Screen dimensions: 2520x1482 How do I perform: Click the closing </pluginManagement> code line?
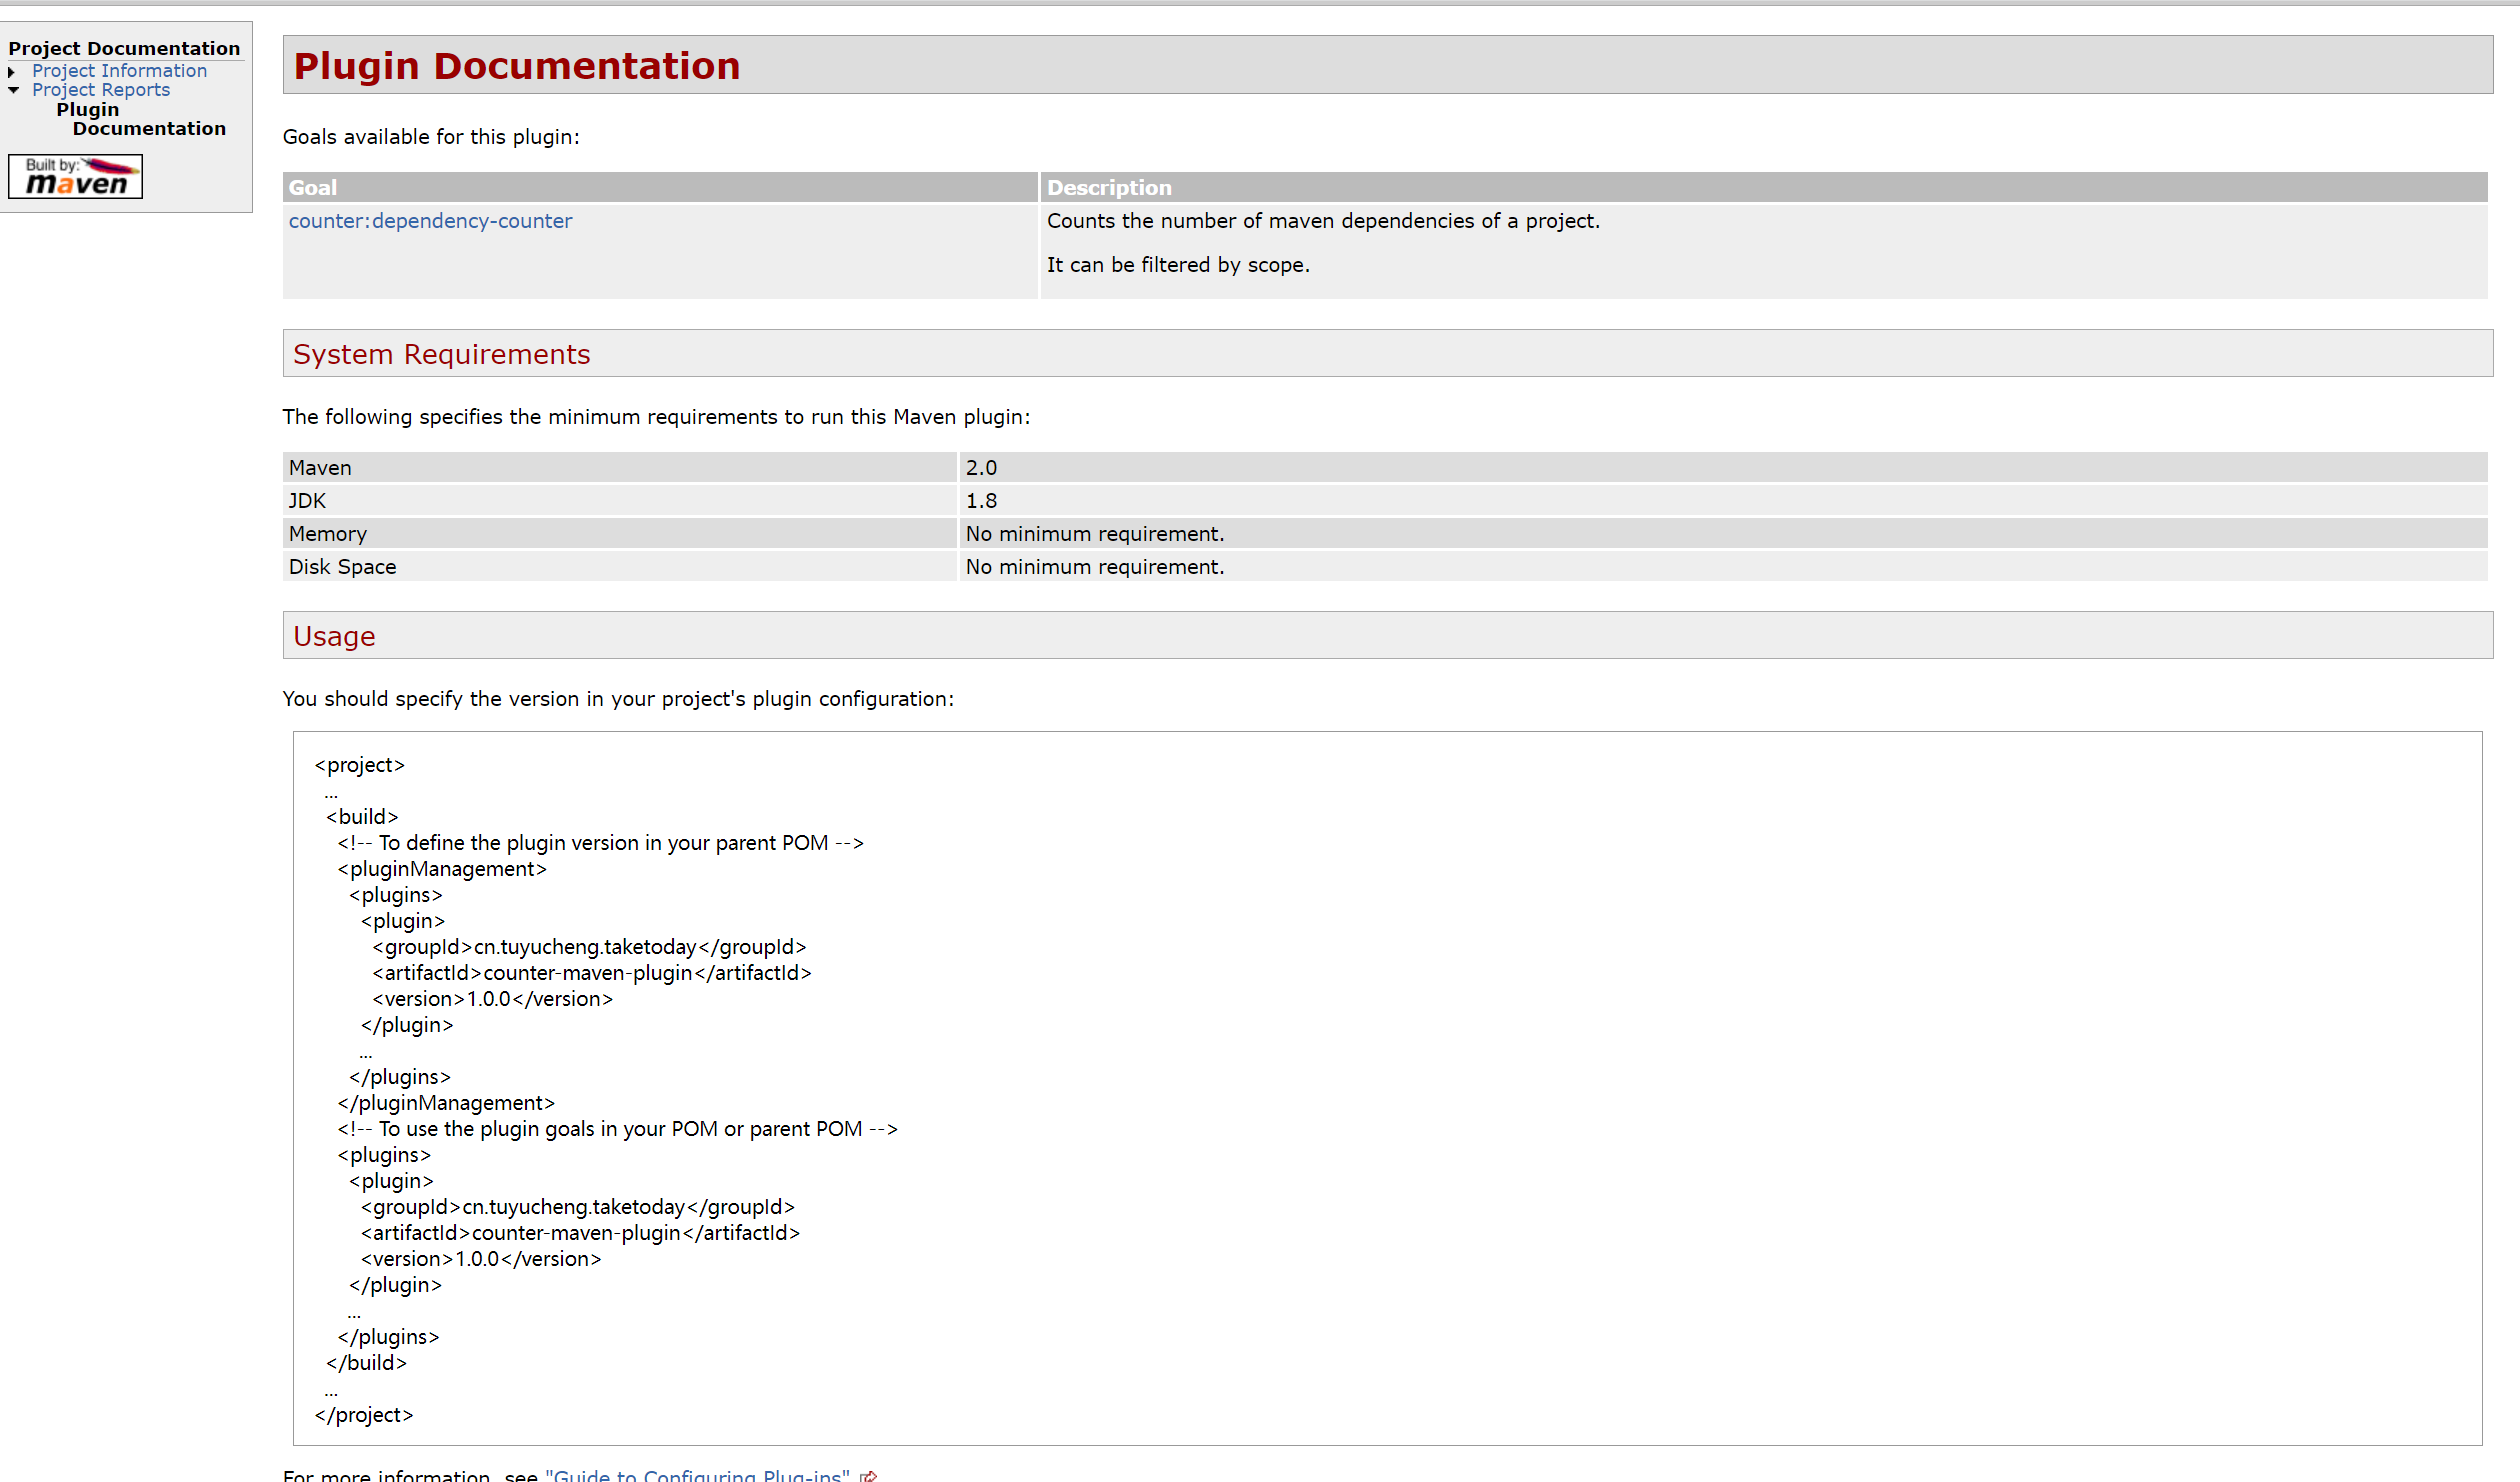(x=446, y=1103)
